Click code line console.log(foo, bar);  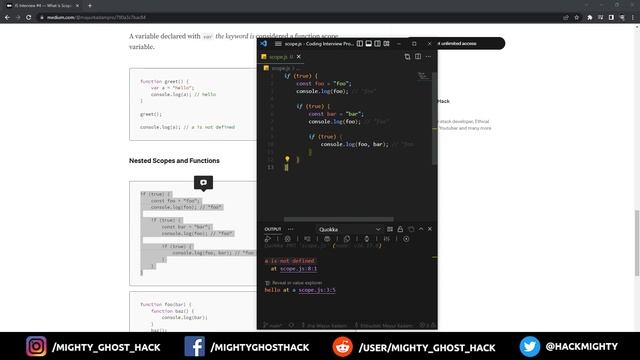pos(355,144)
